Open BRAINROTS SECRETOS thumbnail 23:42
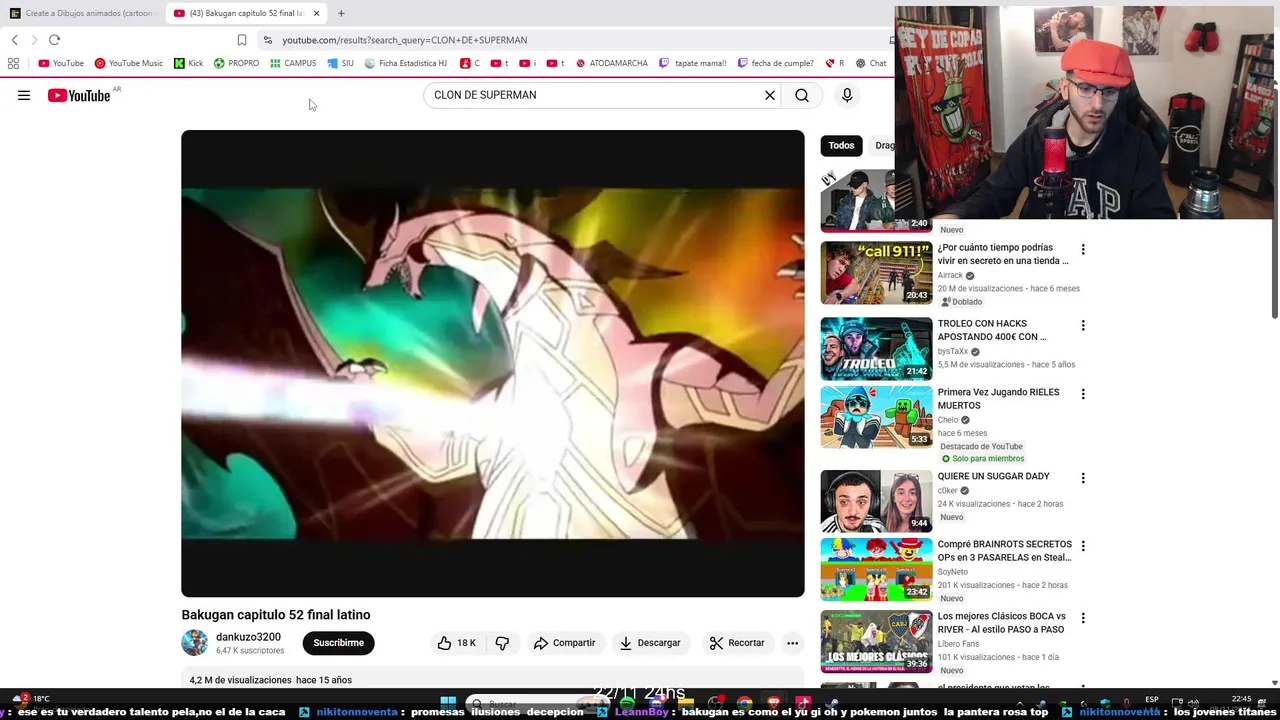Screen dimensions: 1280x720 [x=876, y=569]
